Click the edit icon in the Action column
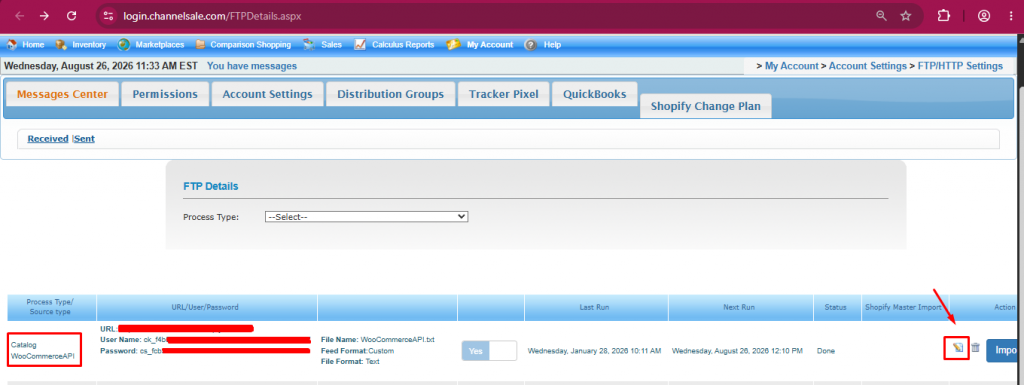 [957, 348]
